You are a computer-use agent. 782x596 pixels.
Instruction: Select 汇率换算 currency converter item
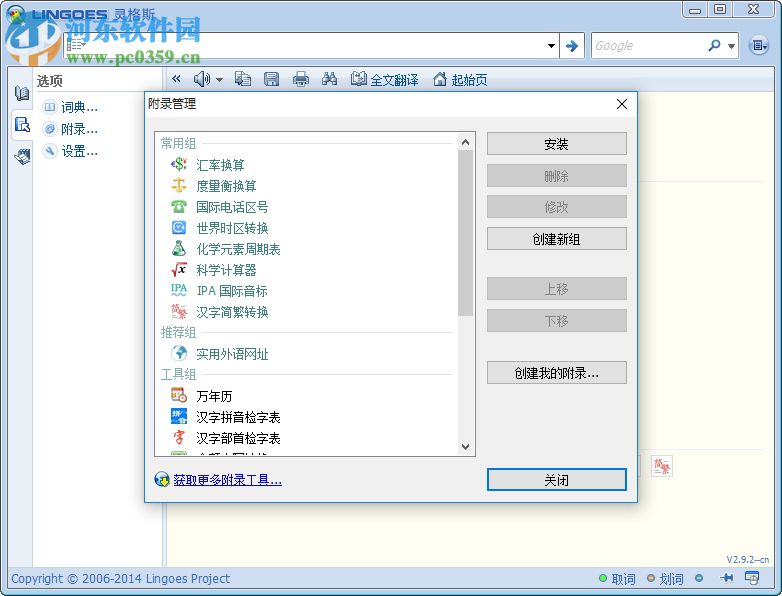(x=220, y=165)
